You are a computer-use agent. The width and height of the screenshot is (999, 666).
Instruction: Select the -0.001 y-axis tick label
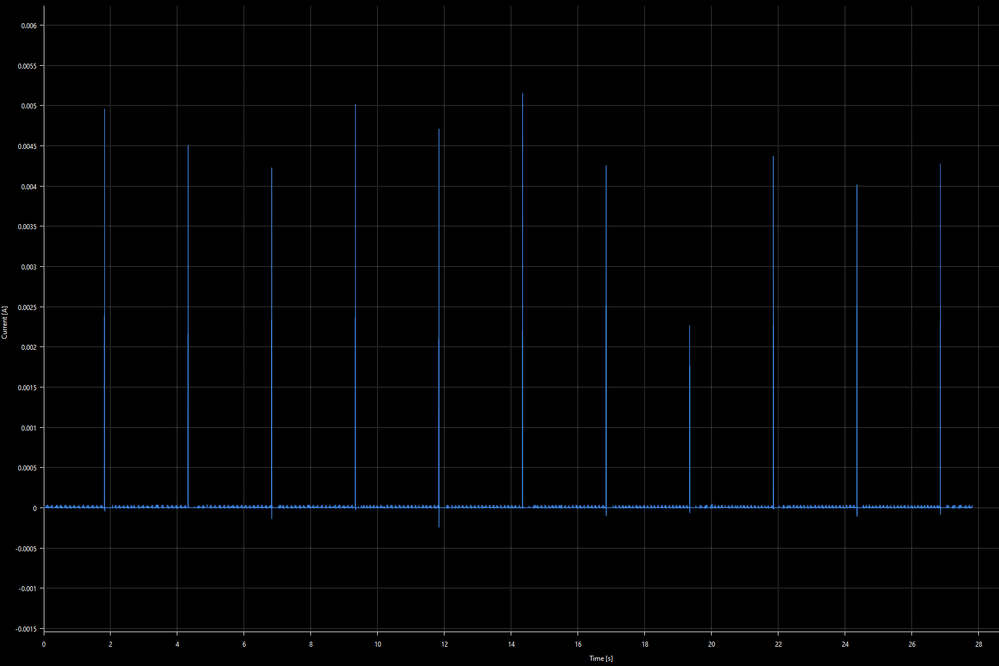[x=27, y=588]
